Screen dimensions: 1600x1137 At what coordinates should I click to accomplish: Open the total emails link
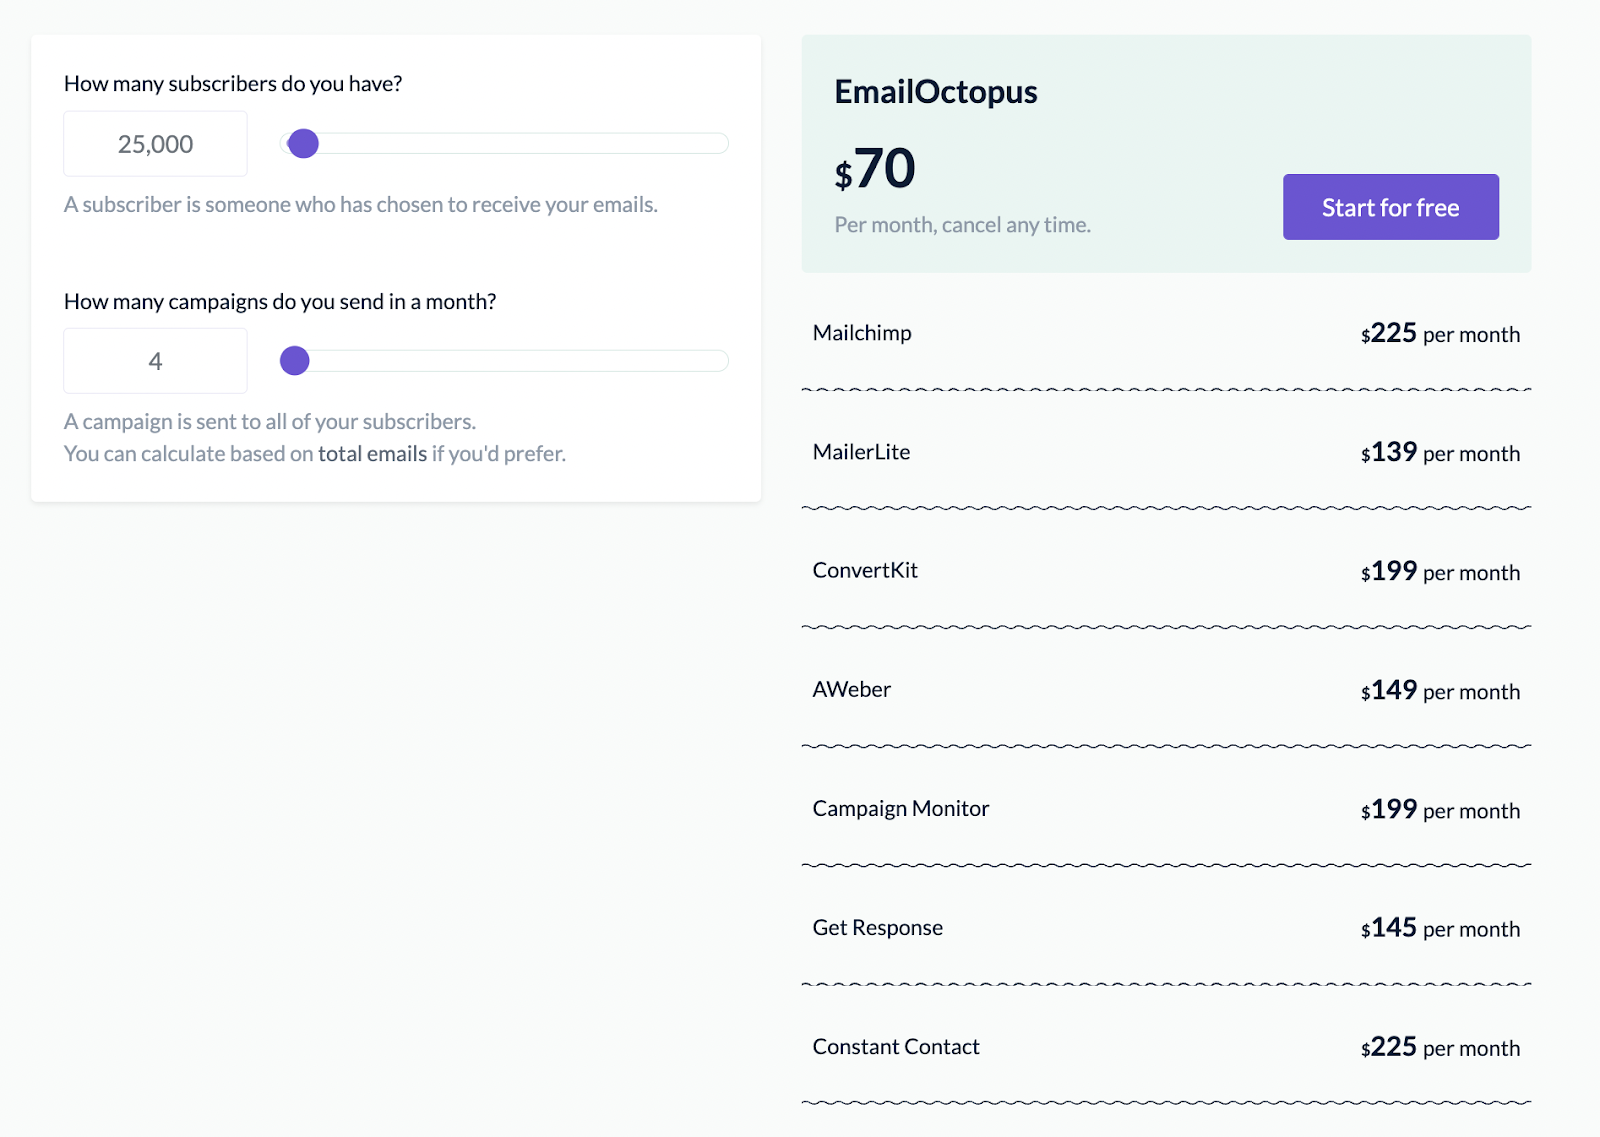point(372,454)
